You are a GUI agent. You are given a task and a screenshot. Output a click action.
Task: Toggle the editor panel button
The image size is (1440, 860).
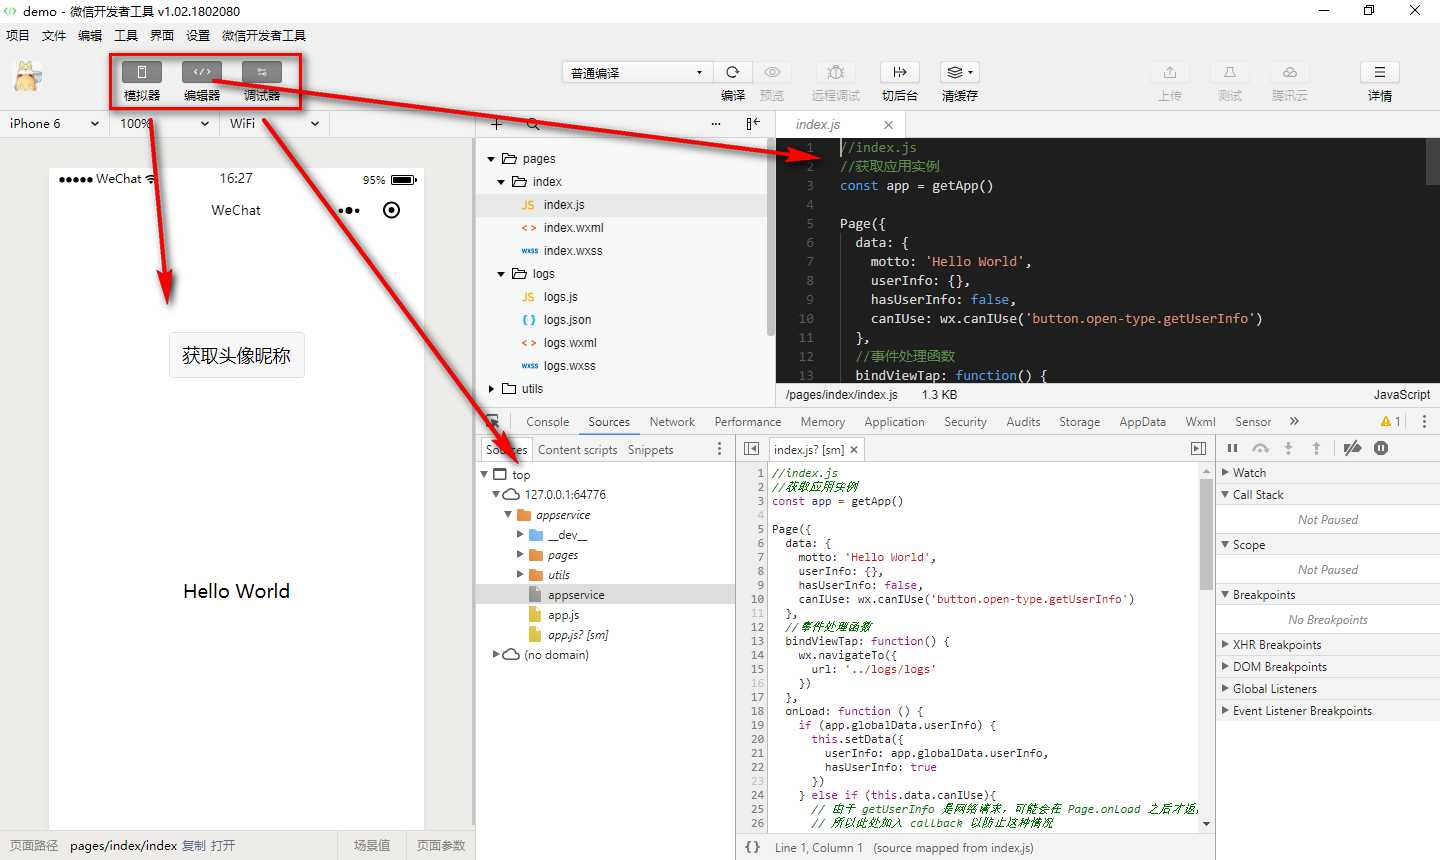(202, 72)
